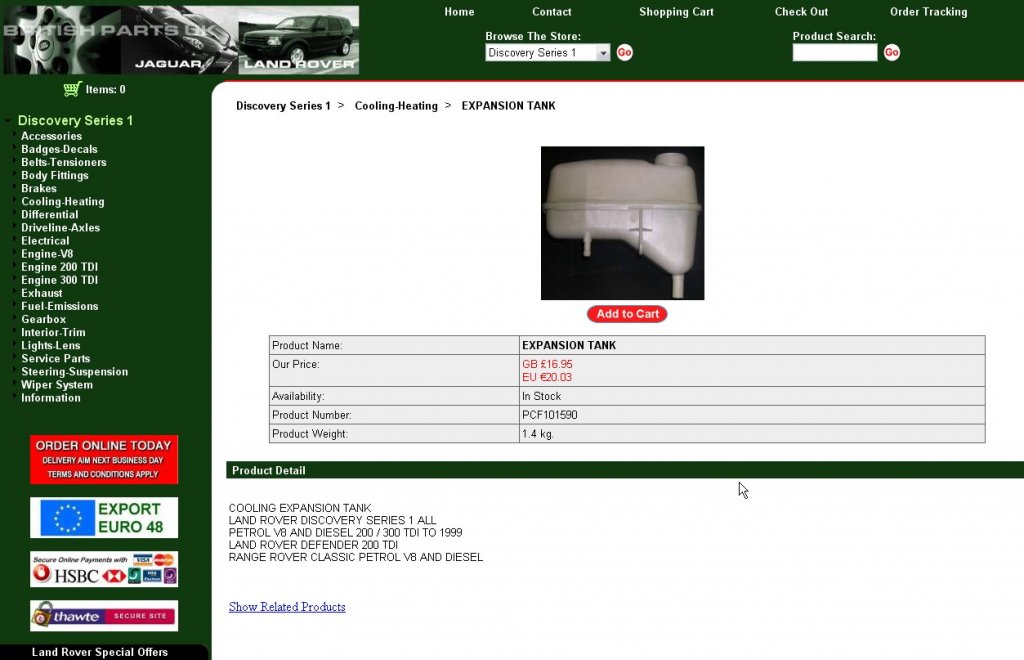Open Order Tracking page

pos(929,12)
